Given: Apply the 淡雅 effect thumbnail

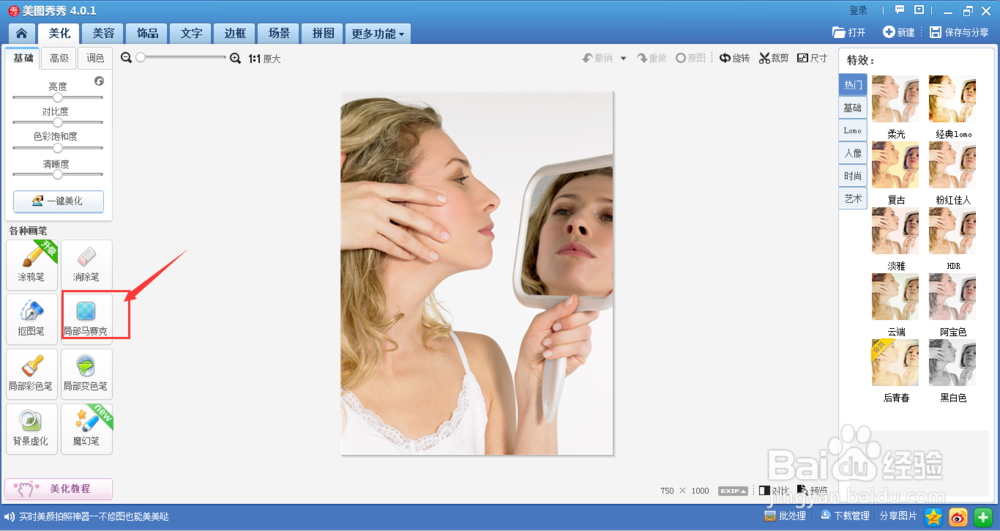Looking at the screenshot, I should pyautogui.click(x=895, y=231).
